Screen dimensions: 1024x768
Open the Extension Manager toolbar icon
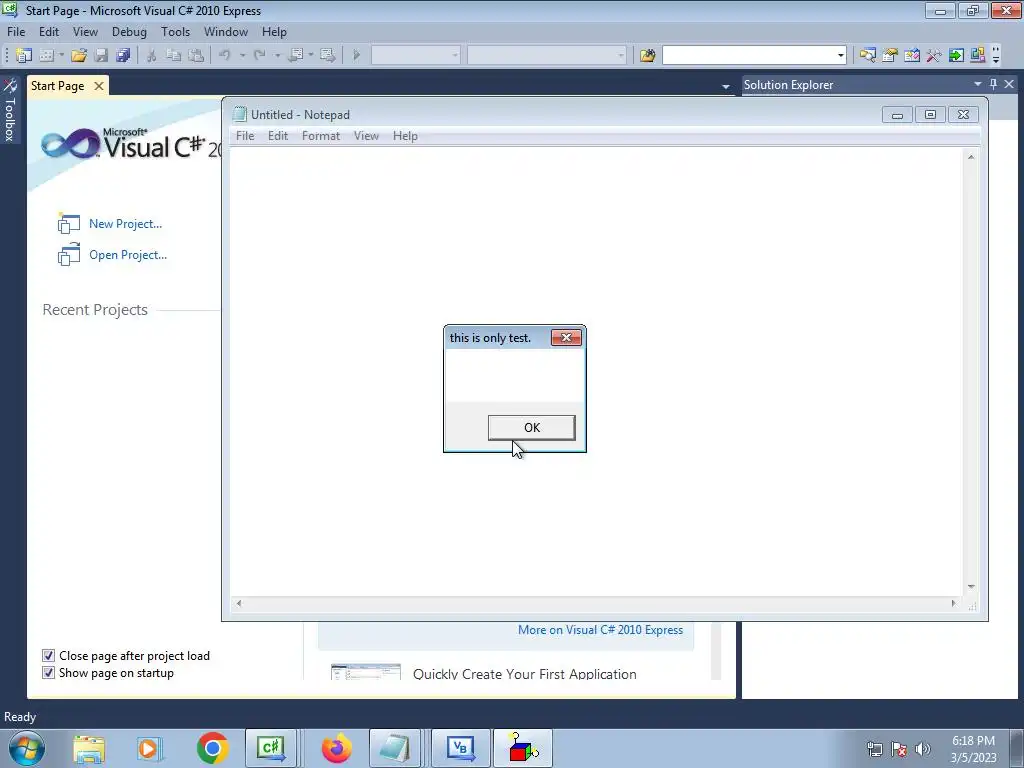[x=978, y=56]
